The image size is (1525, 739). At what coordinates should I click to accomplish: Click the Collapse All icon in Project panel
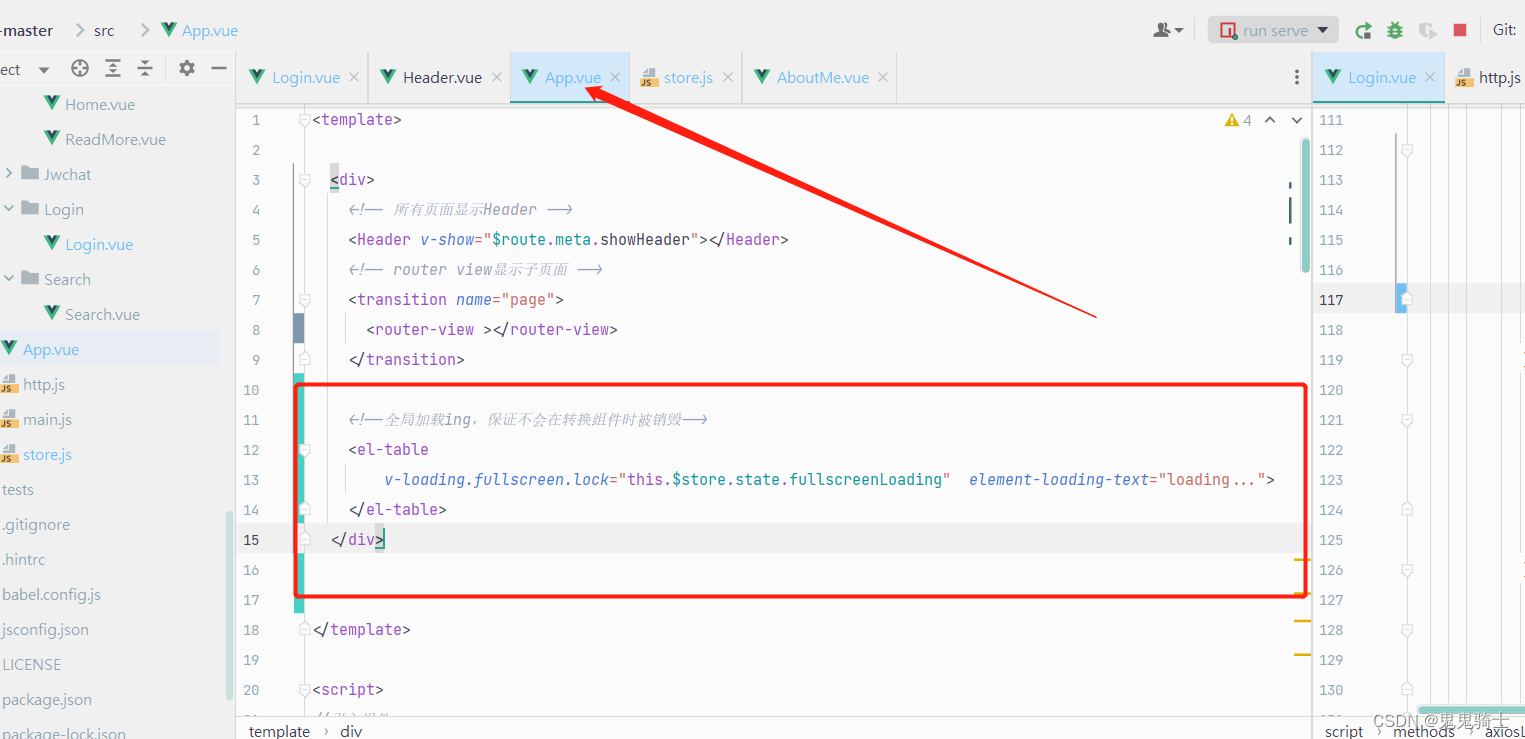click(x=145, y=68)
